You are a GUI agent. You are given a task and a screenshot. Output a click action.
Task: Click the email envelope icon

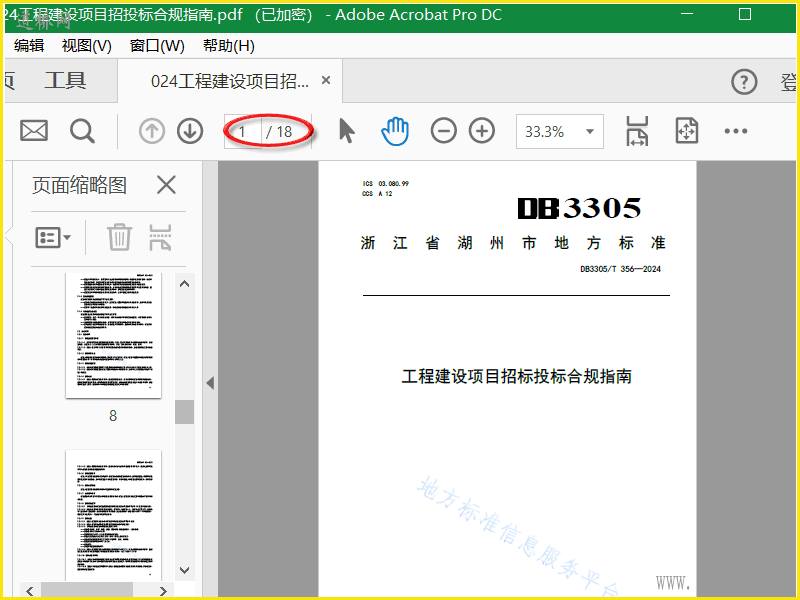pyautogui.click(x=34, y=131)
